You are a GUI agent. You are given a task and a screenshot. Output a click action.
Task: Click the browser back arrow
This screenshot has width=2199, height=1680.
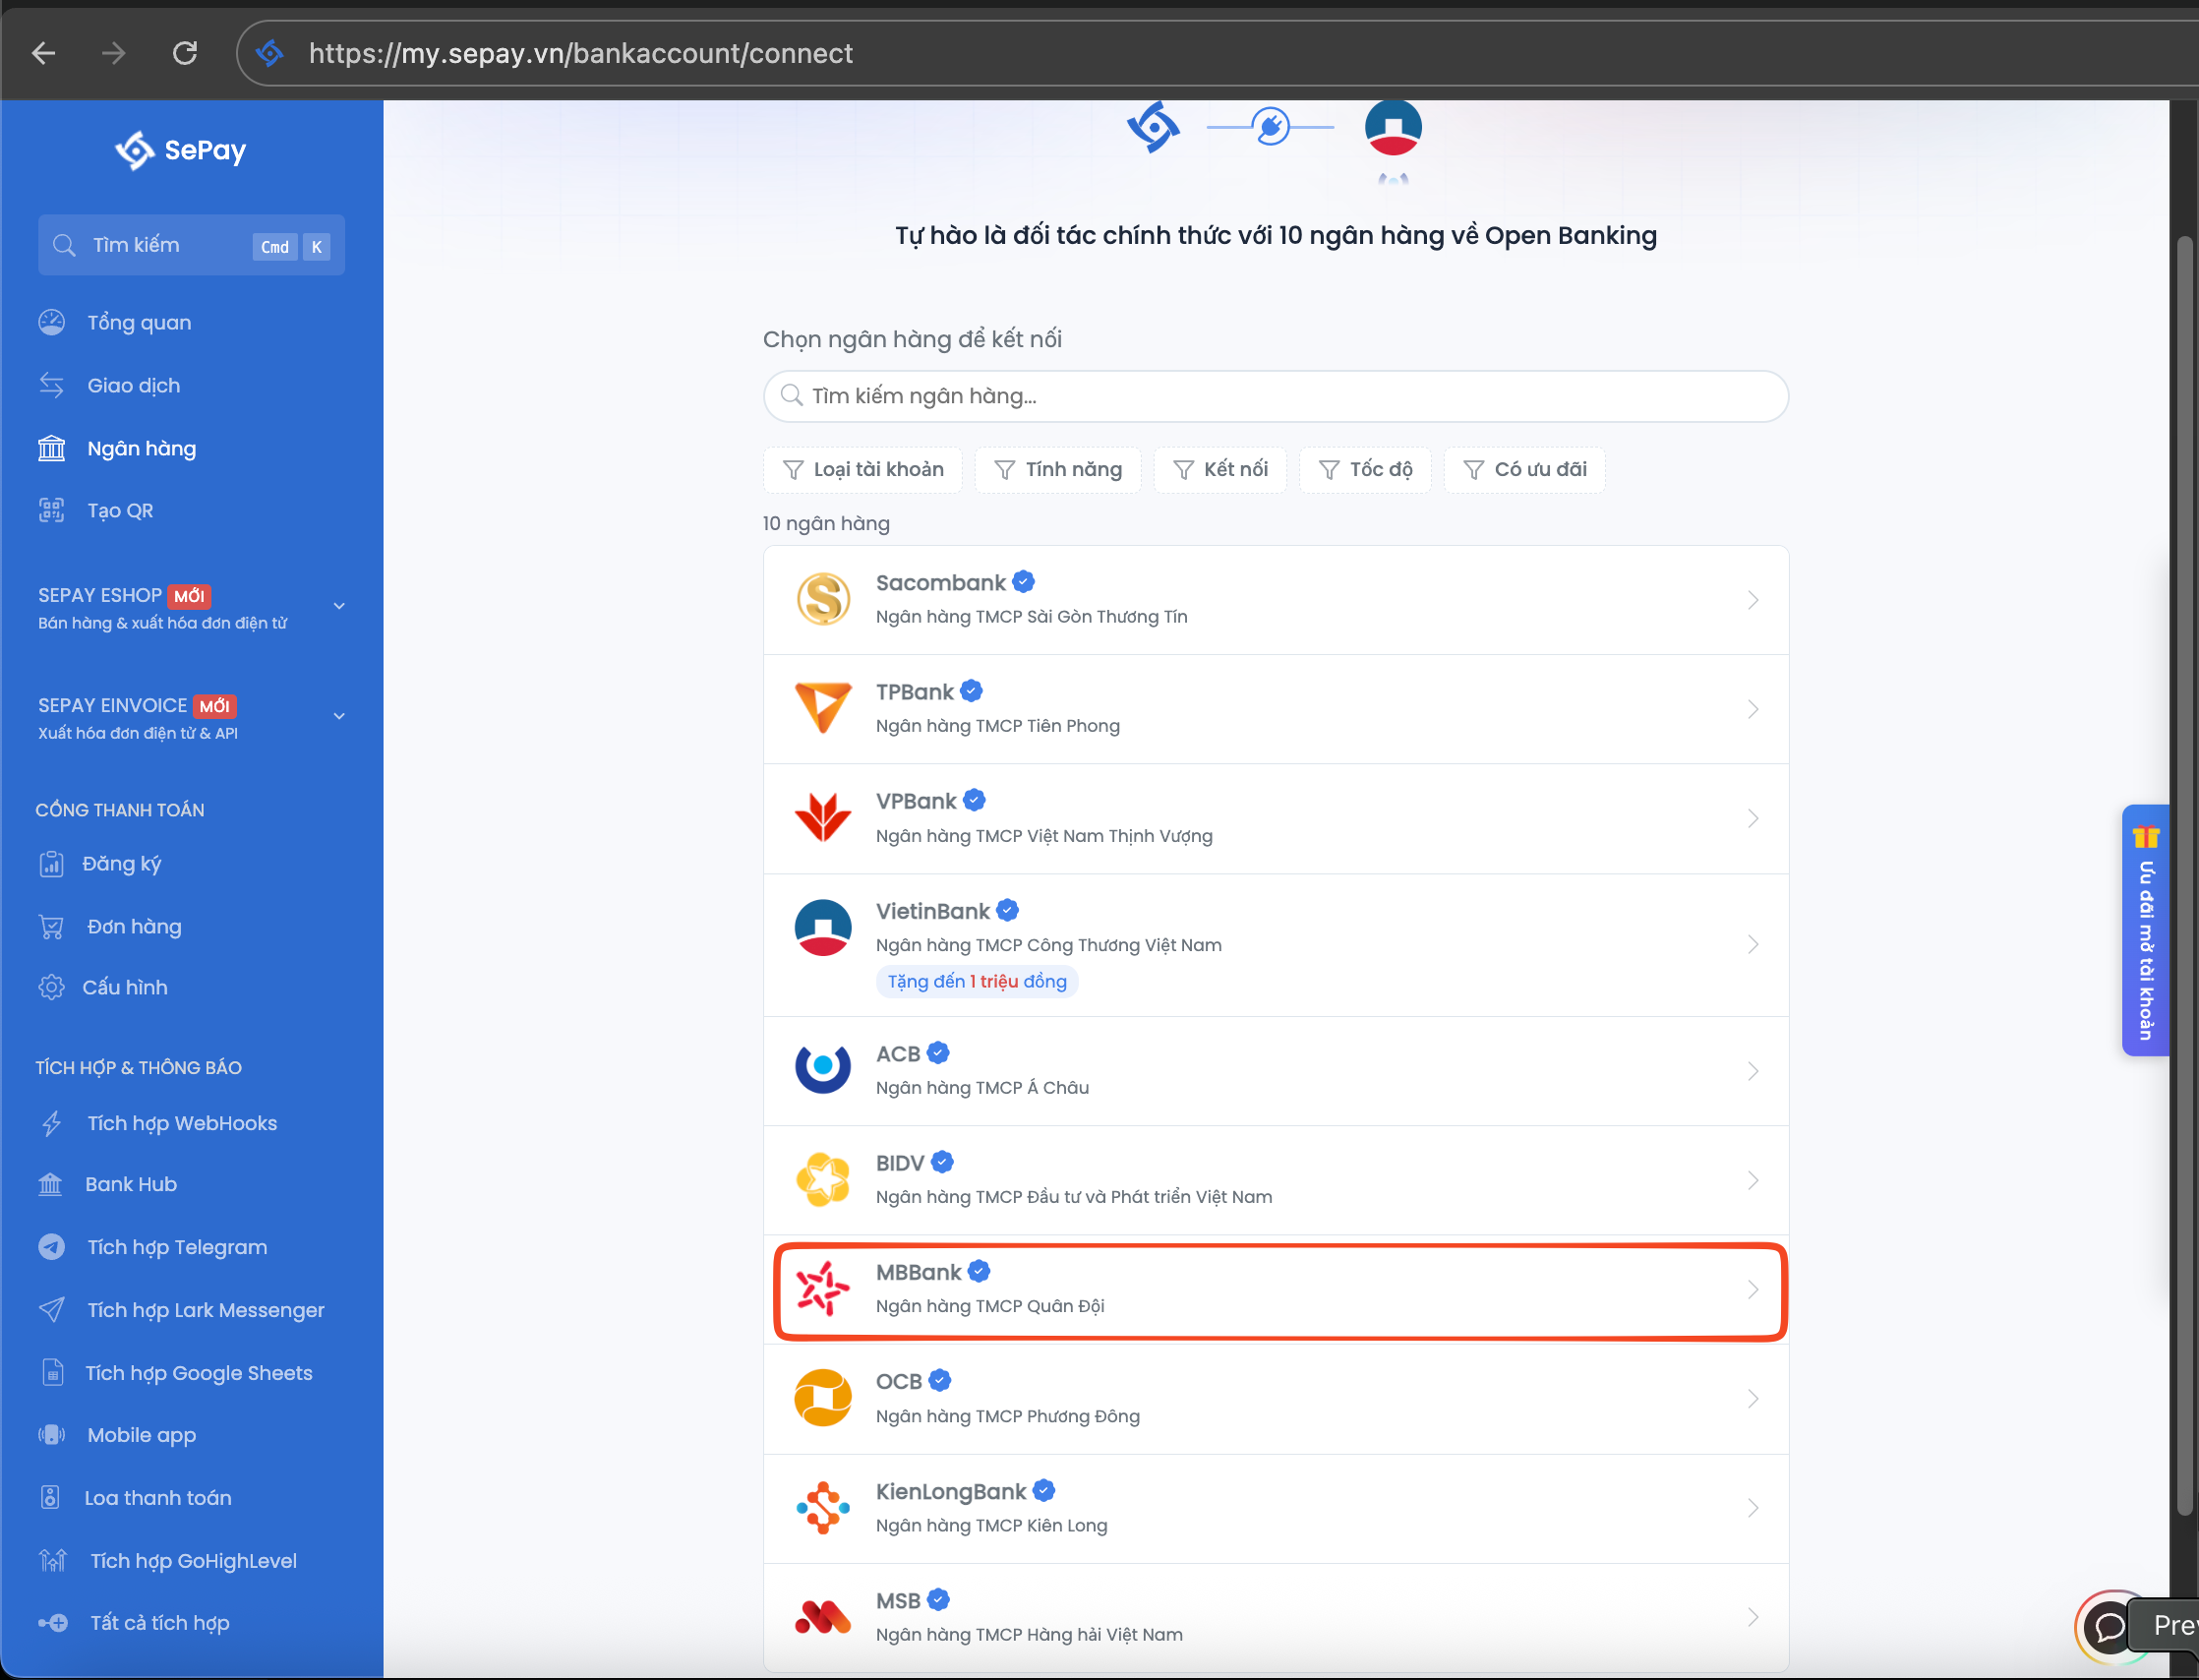pyautogui.click(x=44, y=53)
